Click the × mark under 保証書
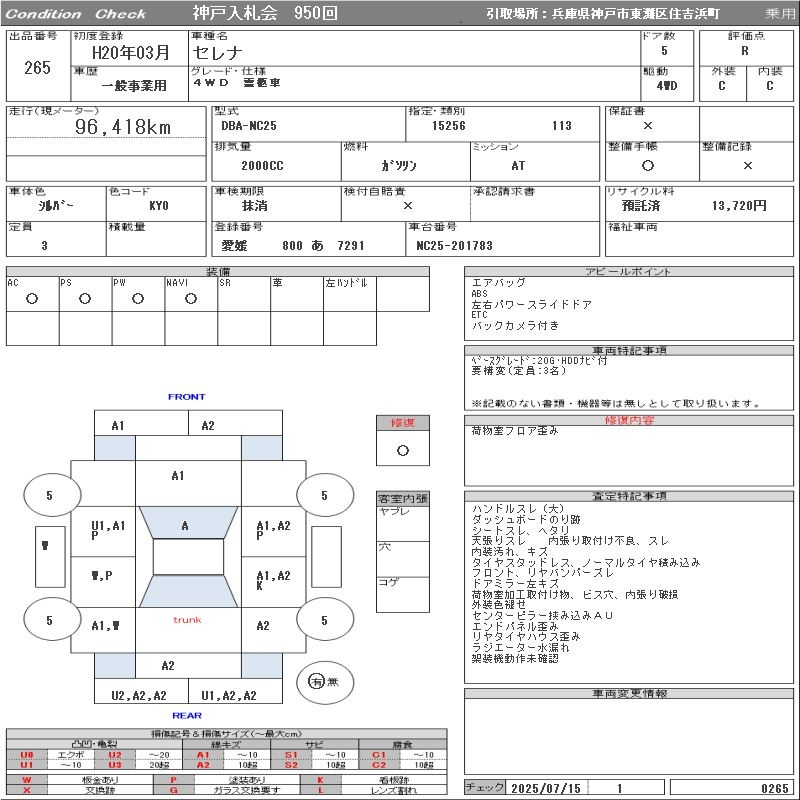The image size is (800, 800). 647,126
